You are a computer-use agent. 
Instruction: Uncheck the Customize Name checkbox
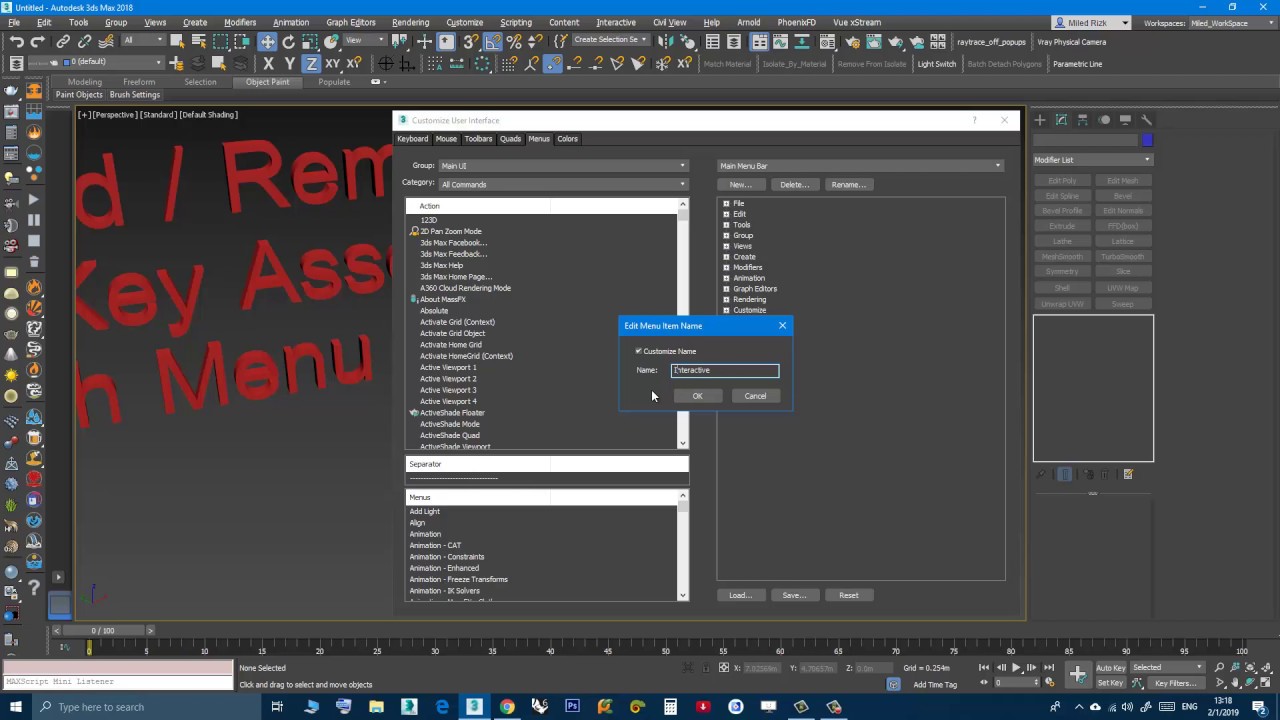pyautogui.click(x=639, y=351)
